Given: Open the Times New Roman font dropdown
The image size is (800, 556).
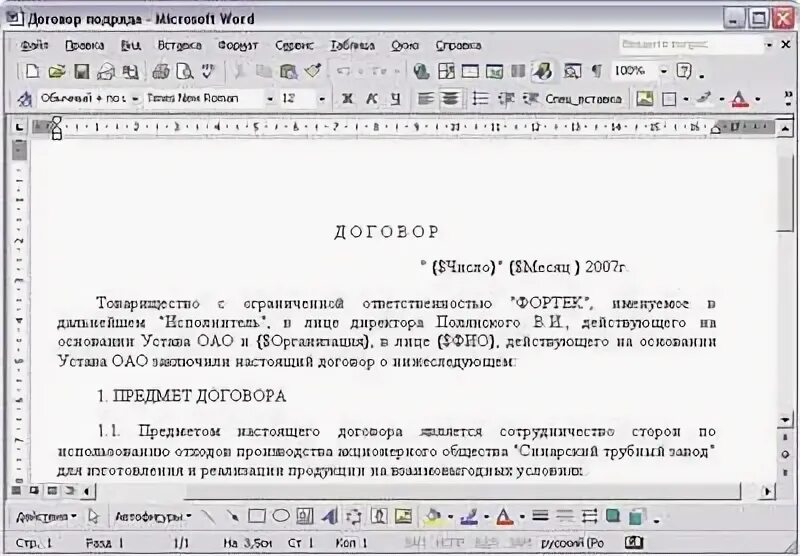Looking at the screenshot, I should pos(270,98).
